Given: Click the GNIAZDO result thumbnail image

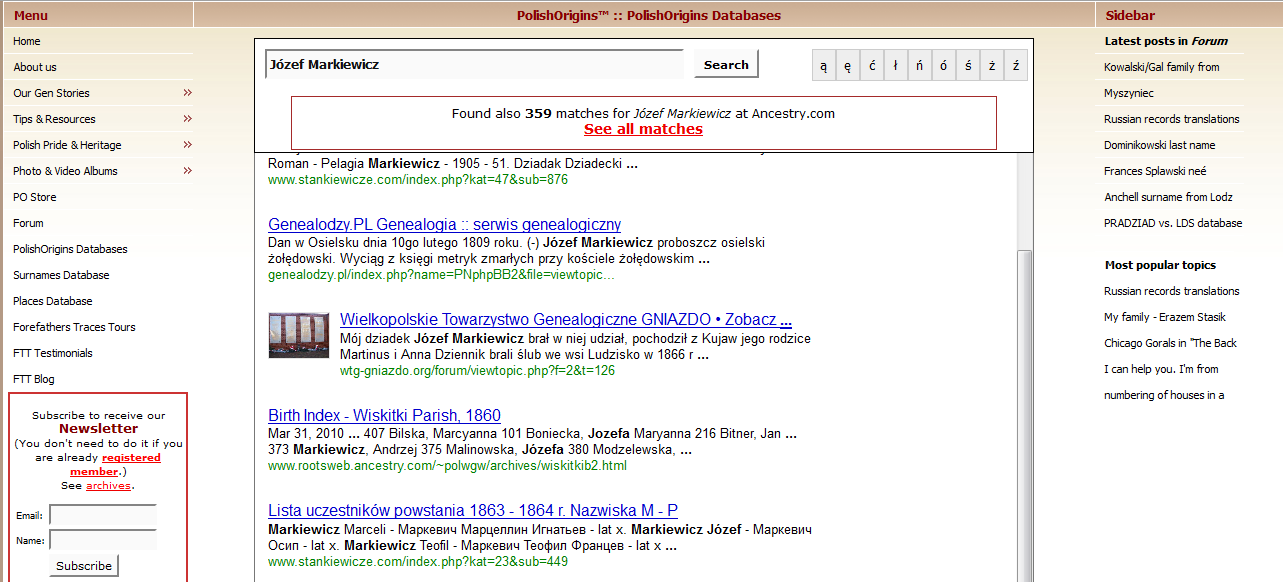Looking at the screenshot, I should 299,335.
